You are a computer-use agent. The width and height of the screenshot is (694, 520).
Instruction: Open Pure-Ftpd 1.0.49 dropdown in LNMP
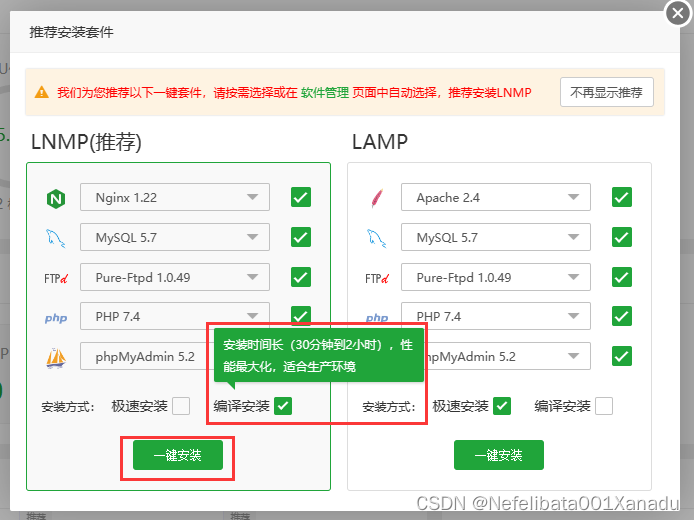pos(175,277)
